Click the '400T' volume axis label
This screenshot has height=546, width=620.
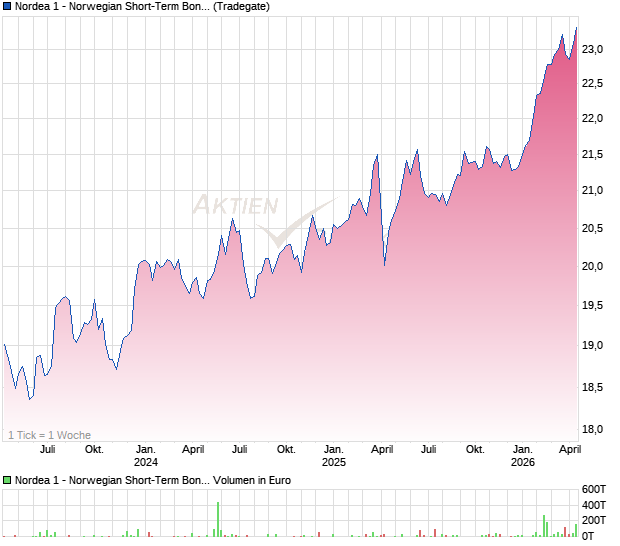click(x=594, y=505)
